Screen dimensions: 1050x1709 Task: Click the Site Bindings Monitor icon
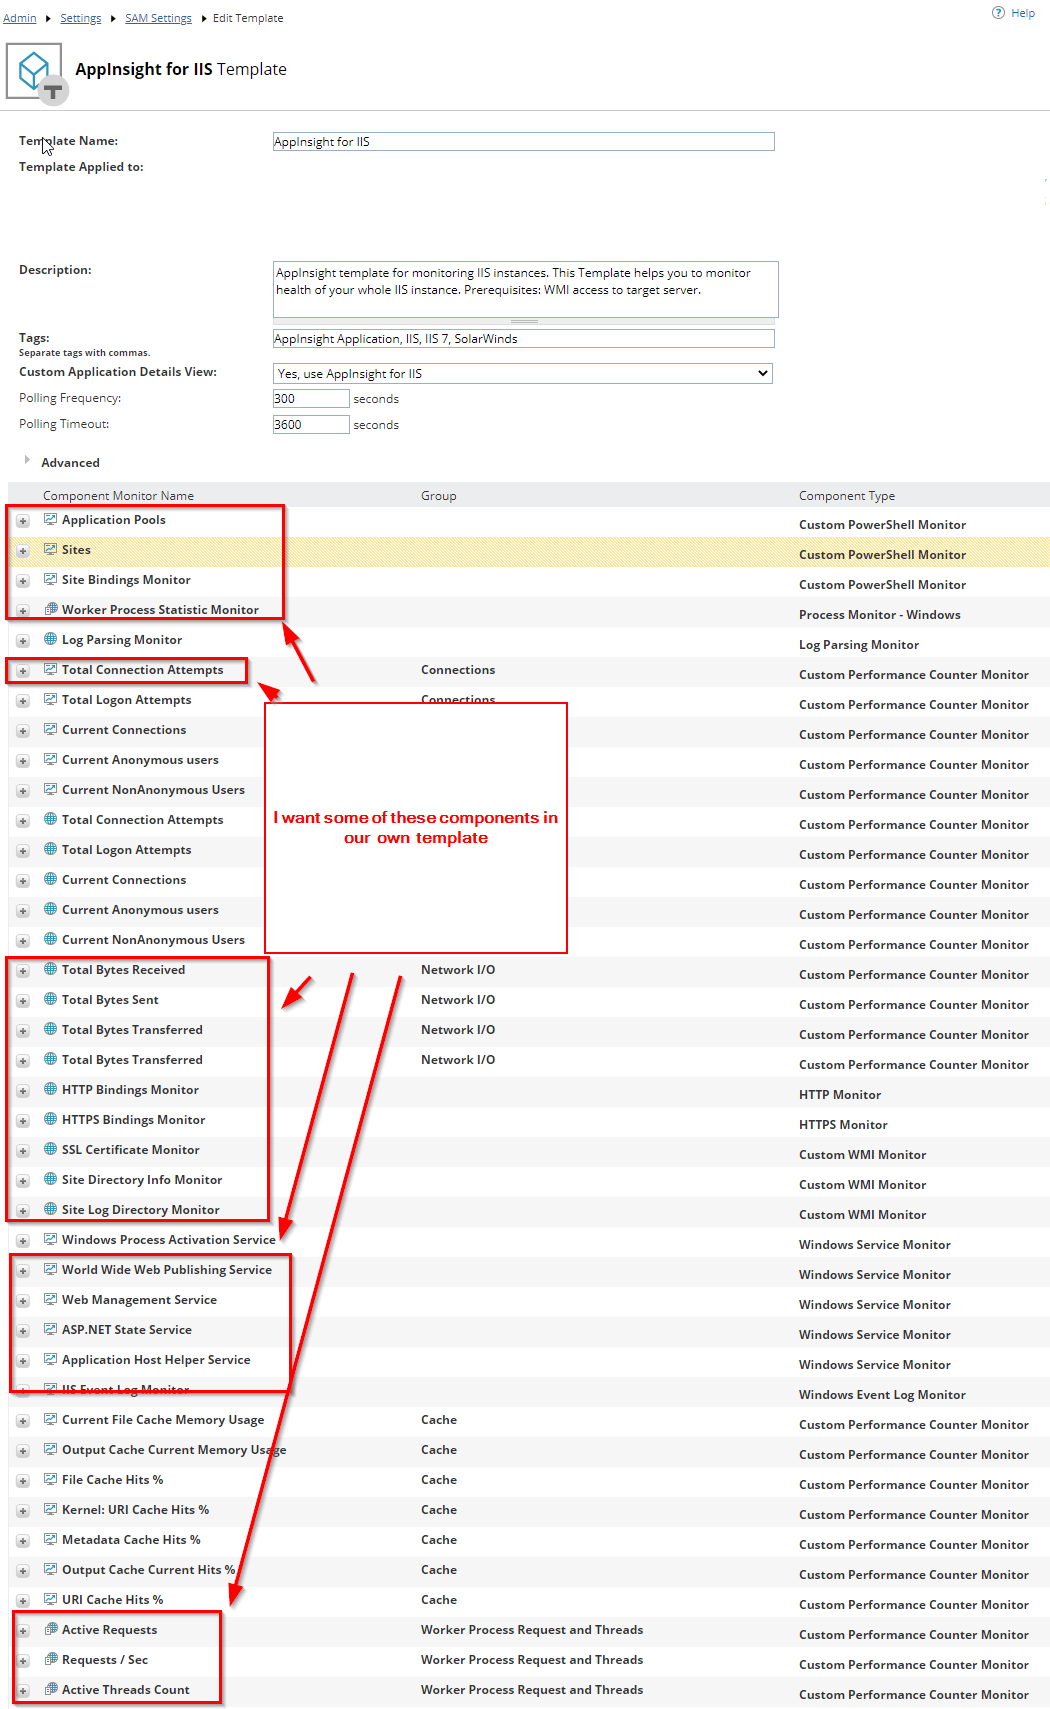[x=50, y=579]
